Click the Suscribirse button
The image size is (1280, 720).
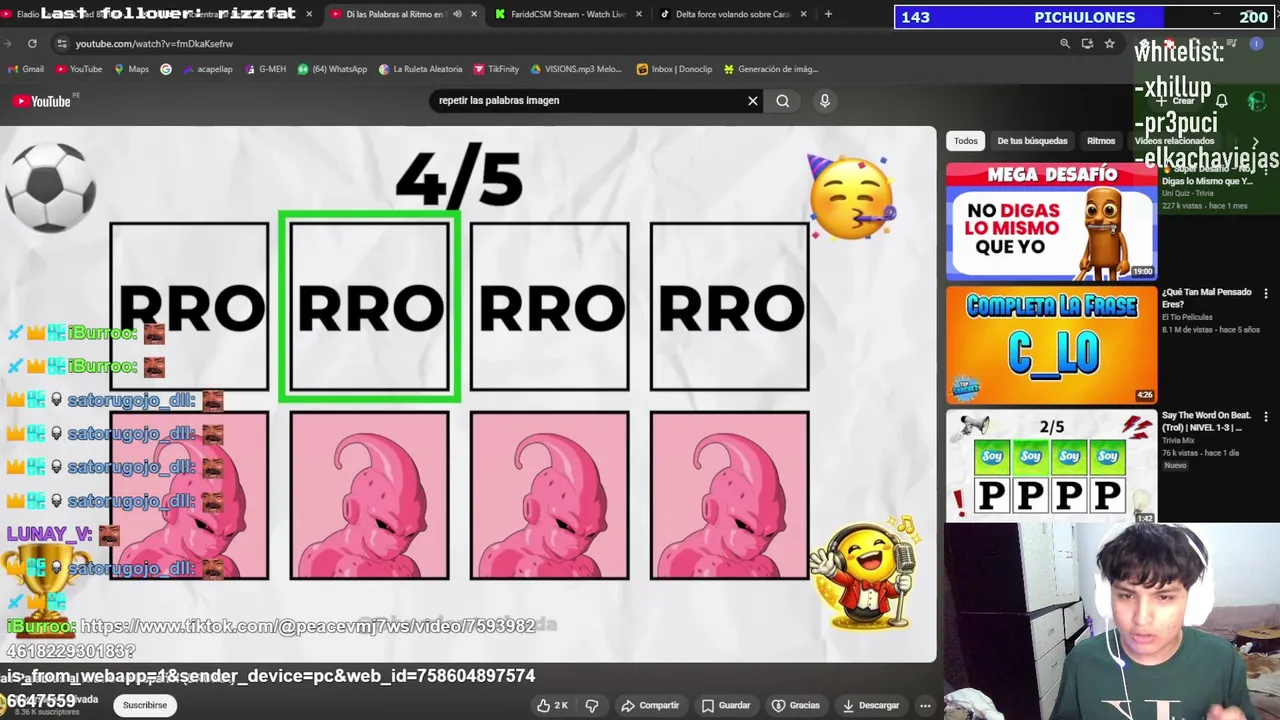145,705
